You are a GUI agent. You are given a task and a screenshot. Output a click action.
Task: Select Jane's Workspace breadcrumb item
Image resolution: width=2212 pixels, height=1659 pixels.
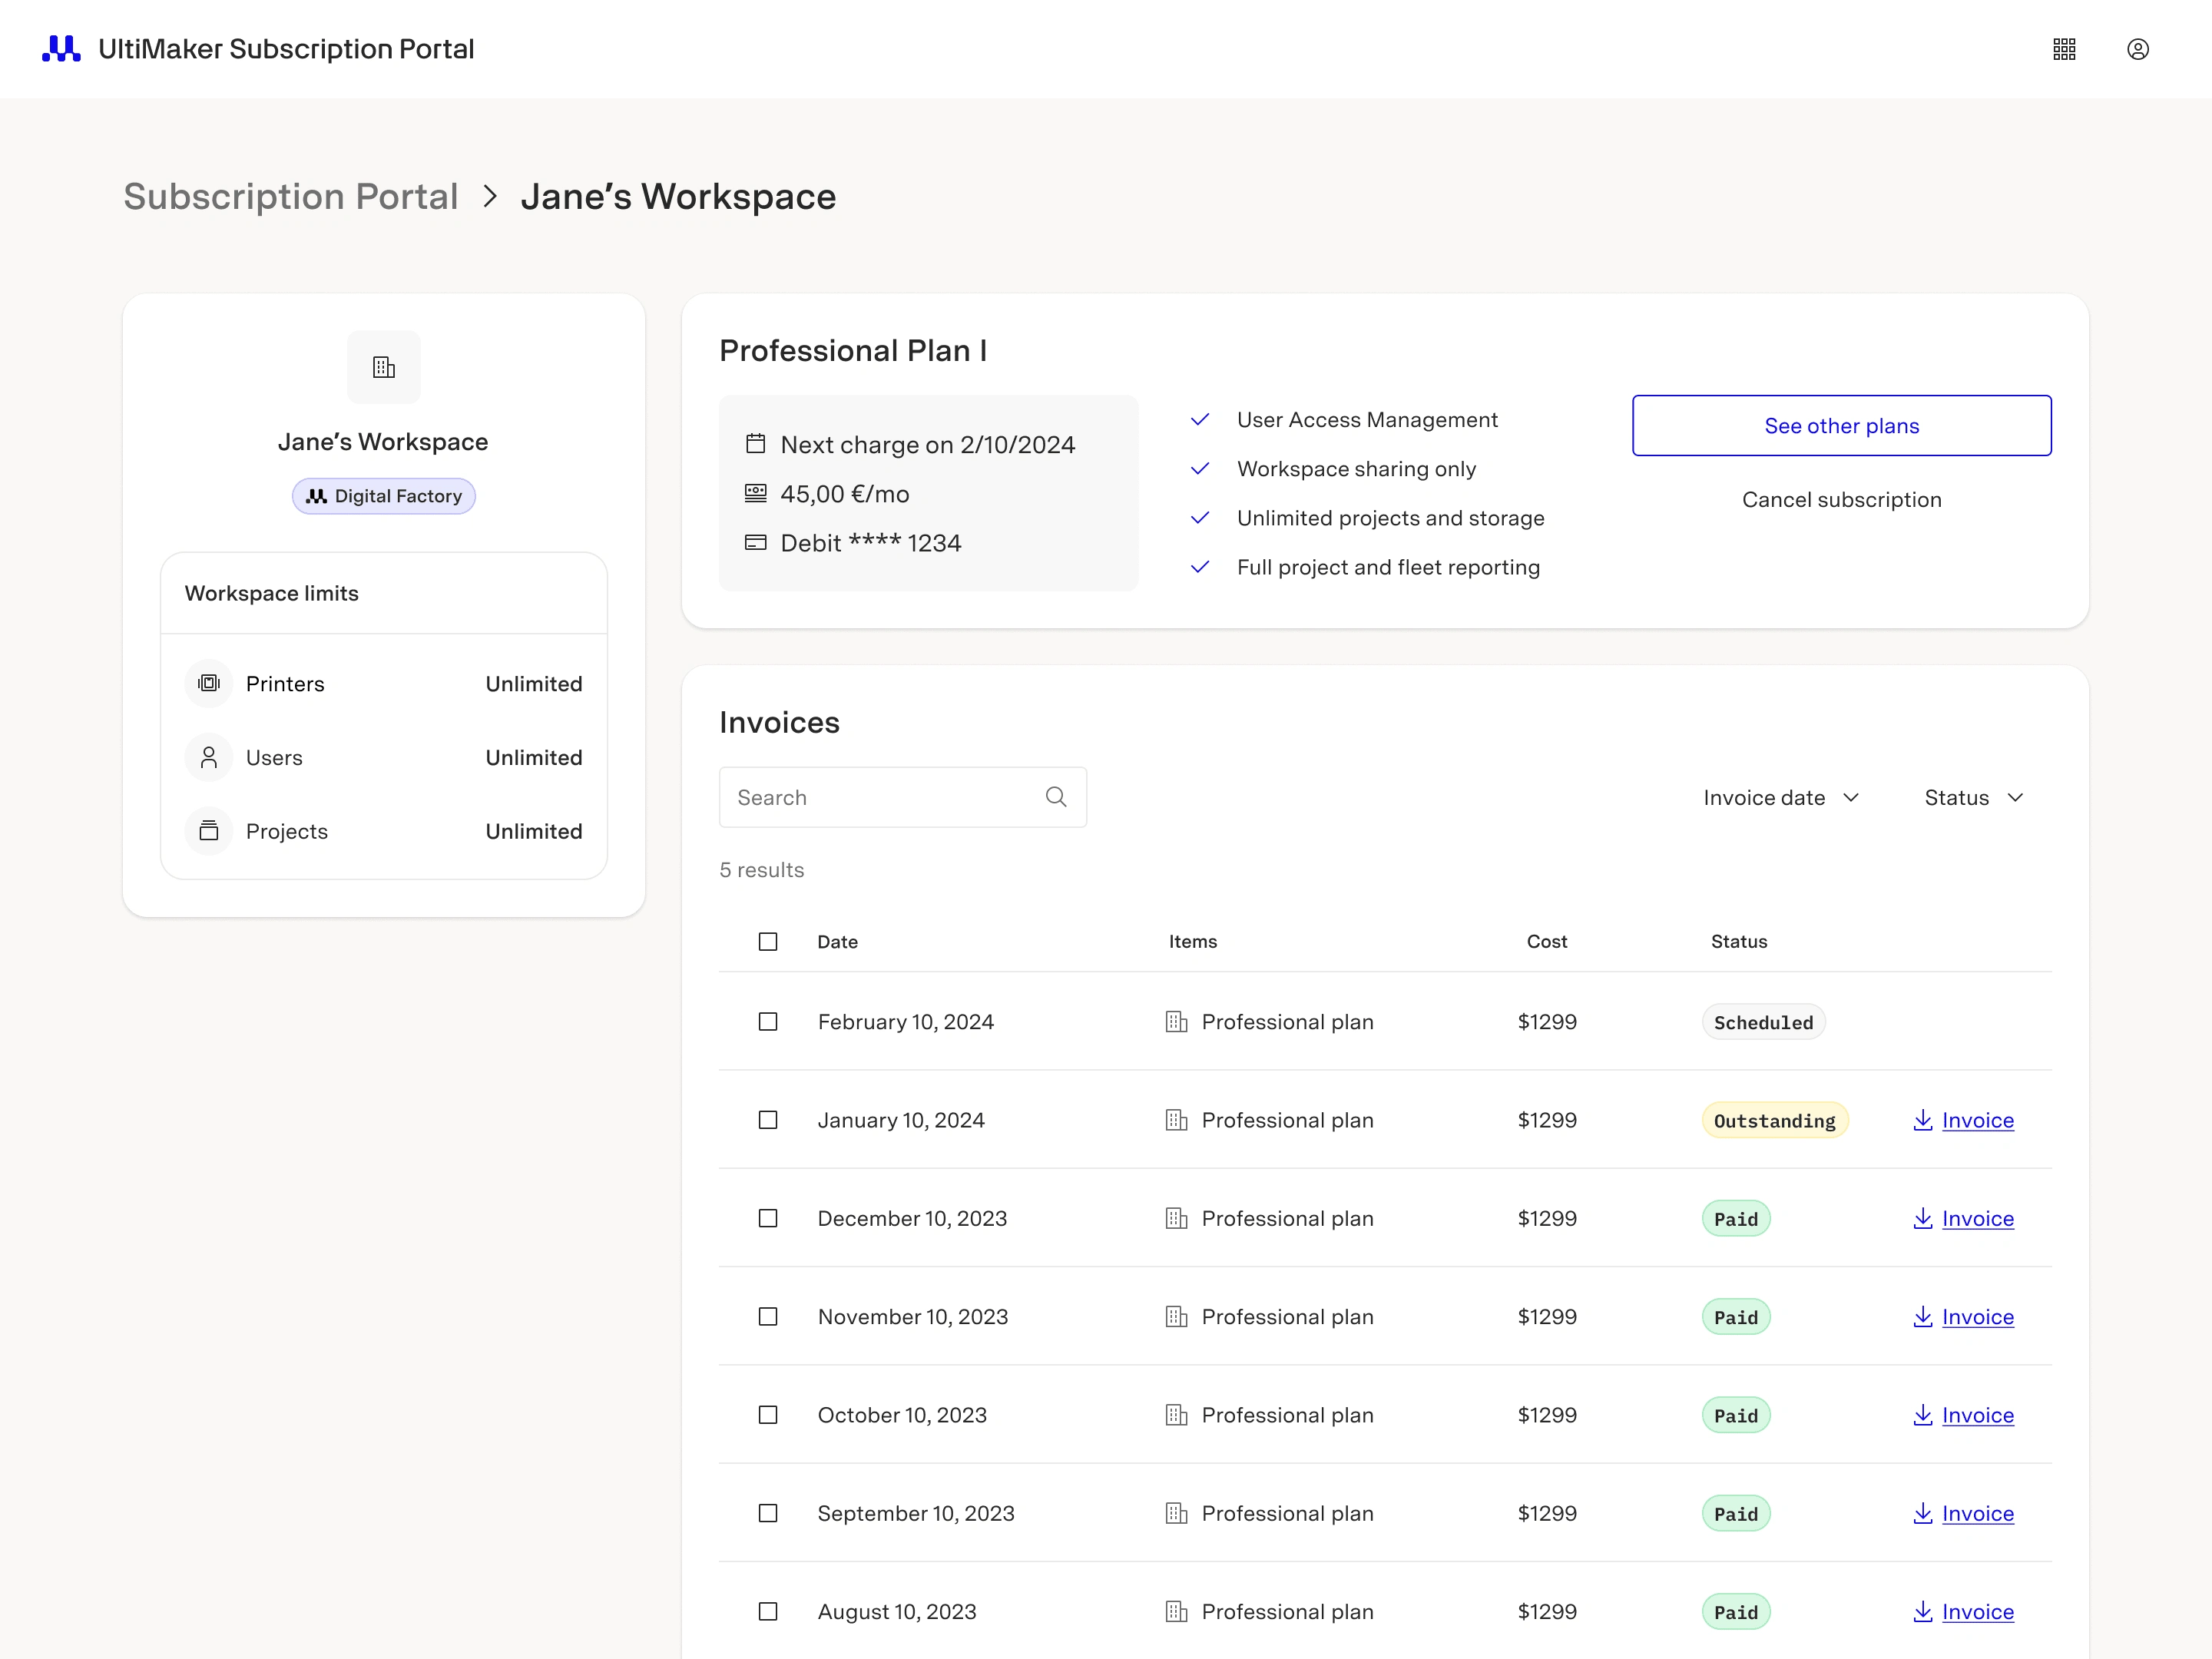(677, 195)
